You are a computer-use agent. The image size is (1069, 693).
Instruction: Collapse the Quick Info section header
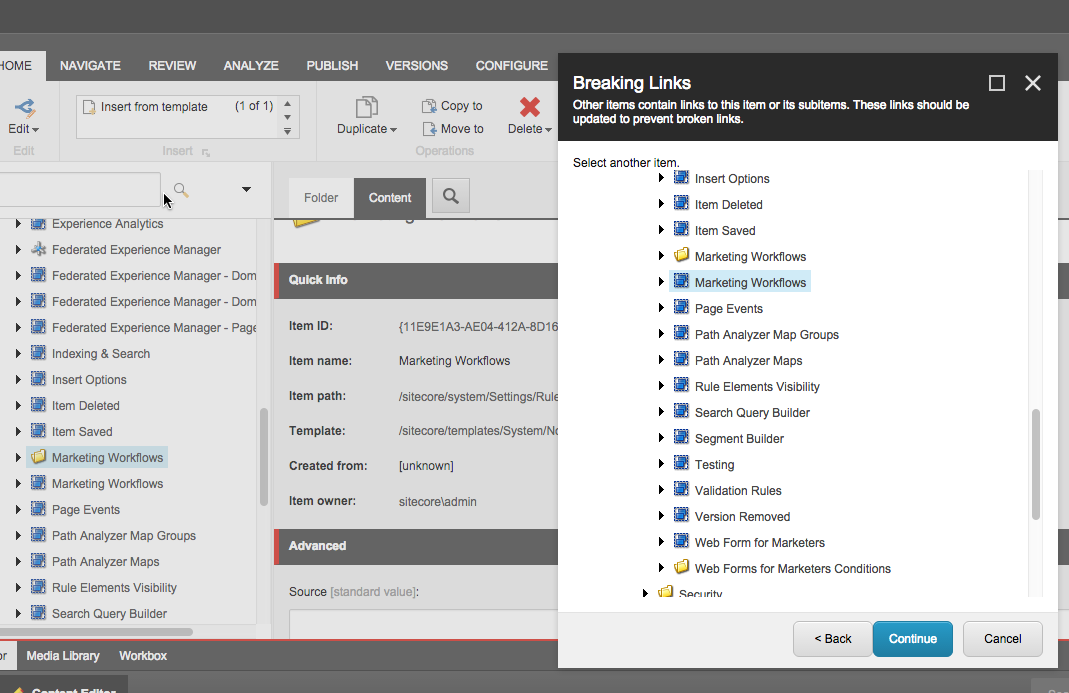coord(417,280)
